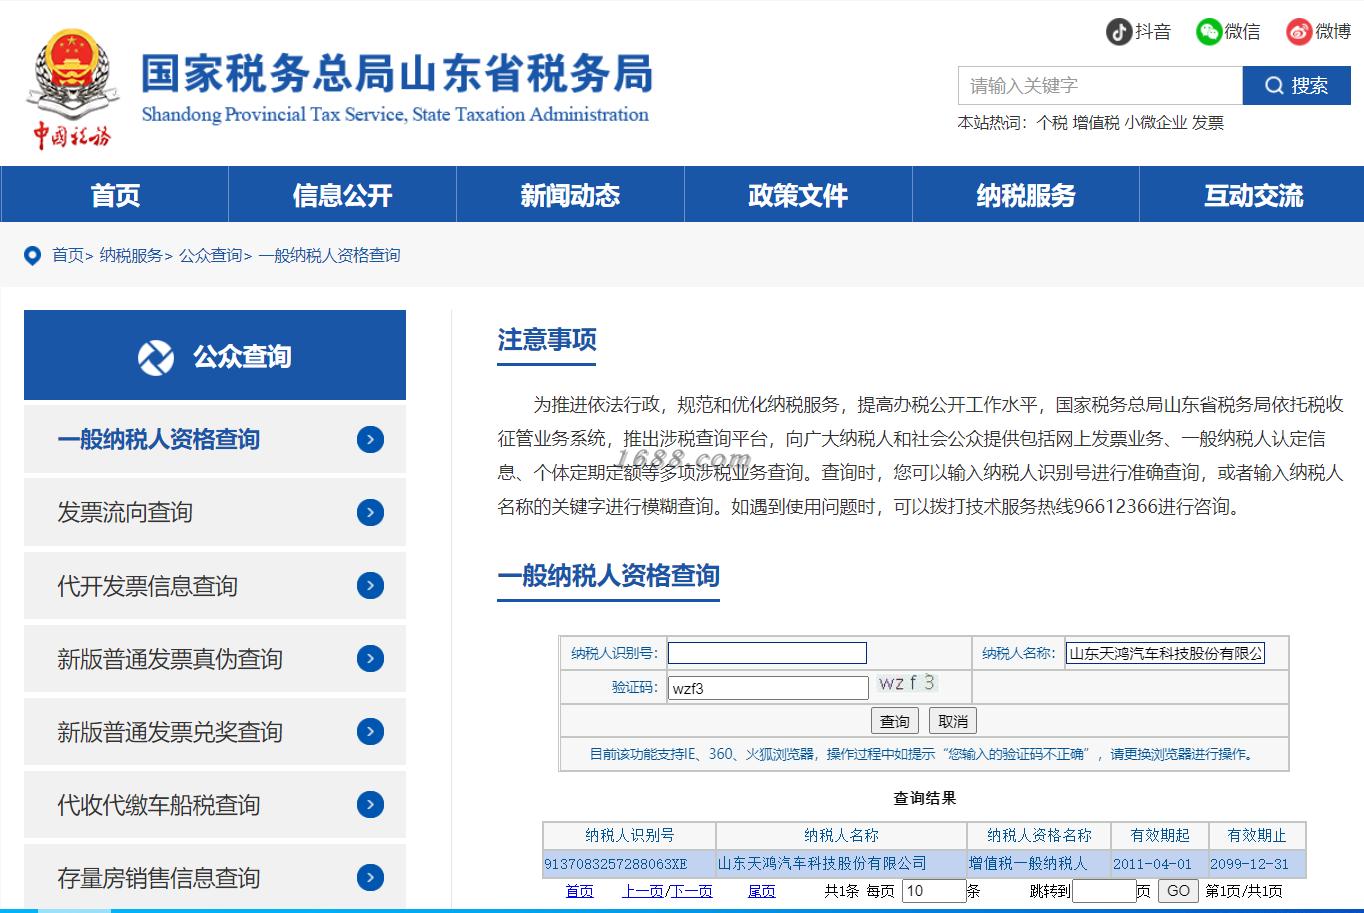1364x913 pixels.
Task: Select sidebar item 代开发票信息查询
Action: tap(215, 585)
